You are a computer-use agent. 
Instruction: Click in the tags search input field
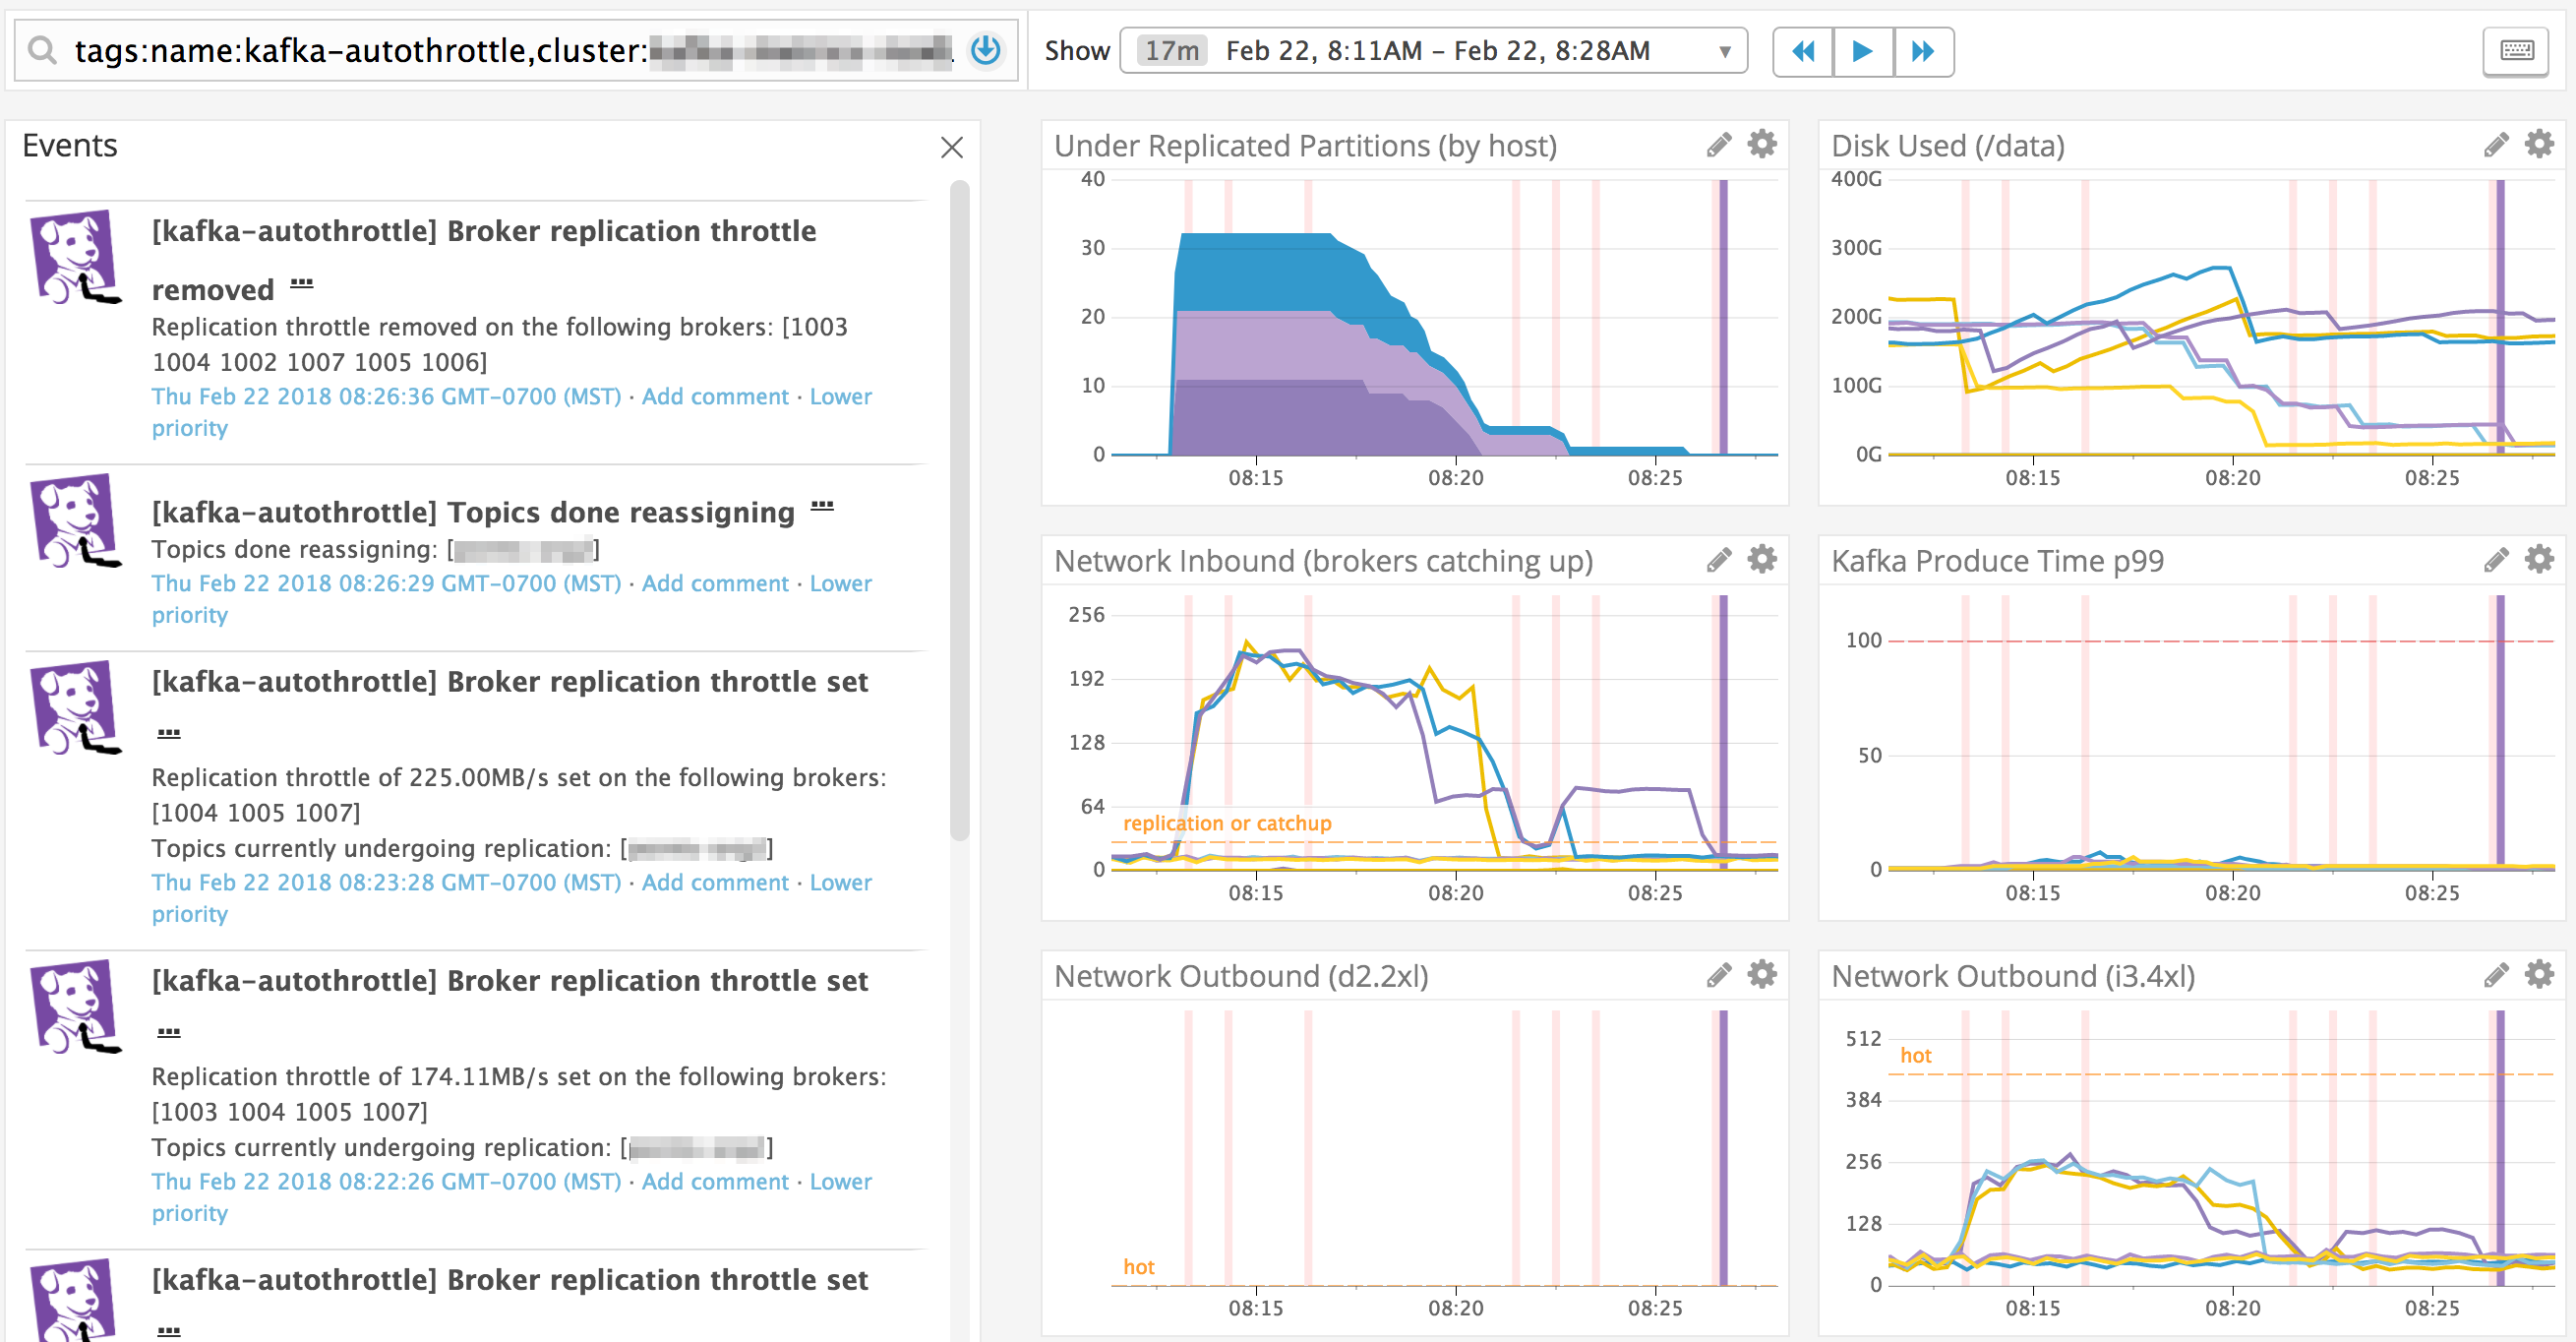pyautogui.click(x=500, y=51)
